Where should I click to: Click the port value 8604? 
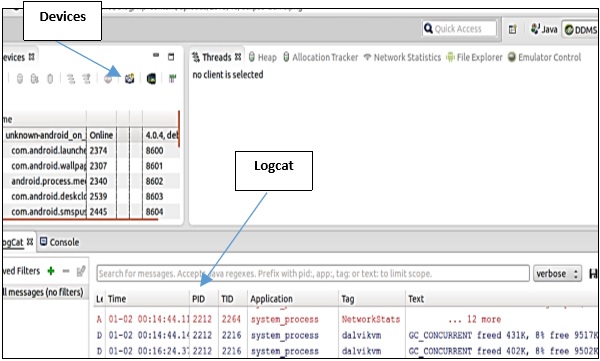click(154, 212)
